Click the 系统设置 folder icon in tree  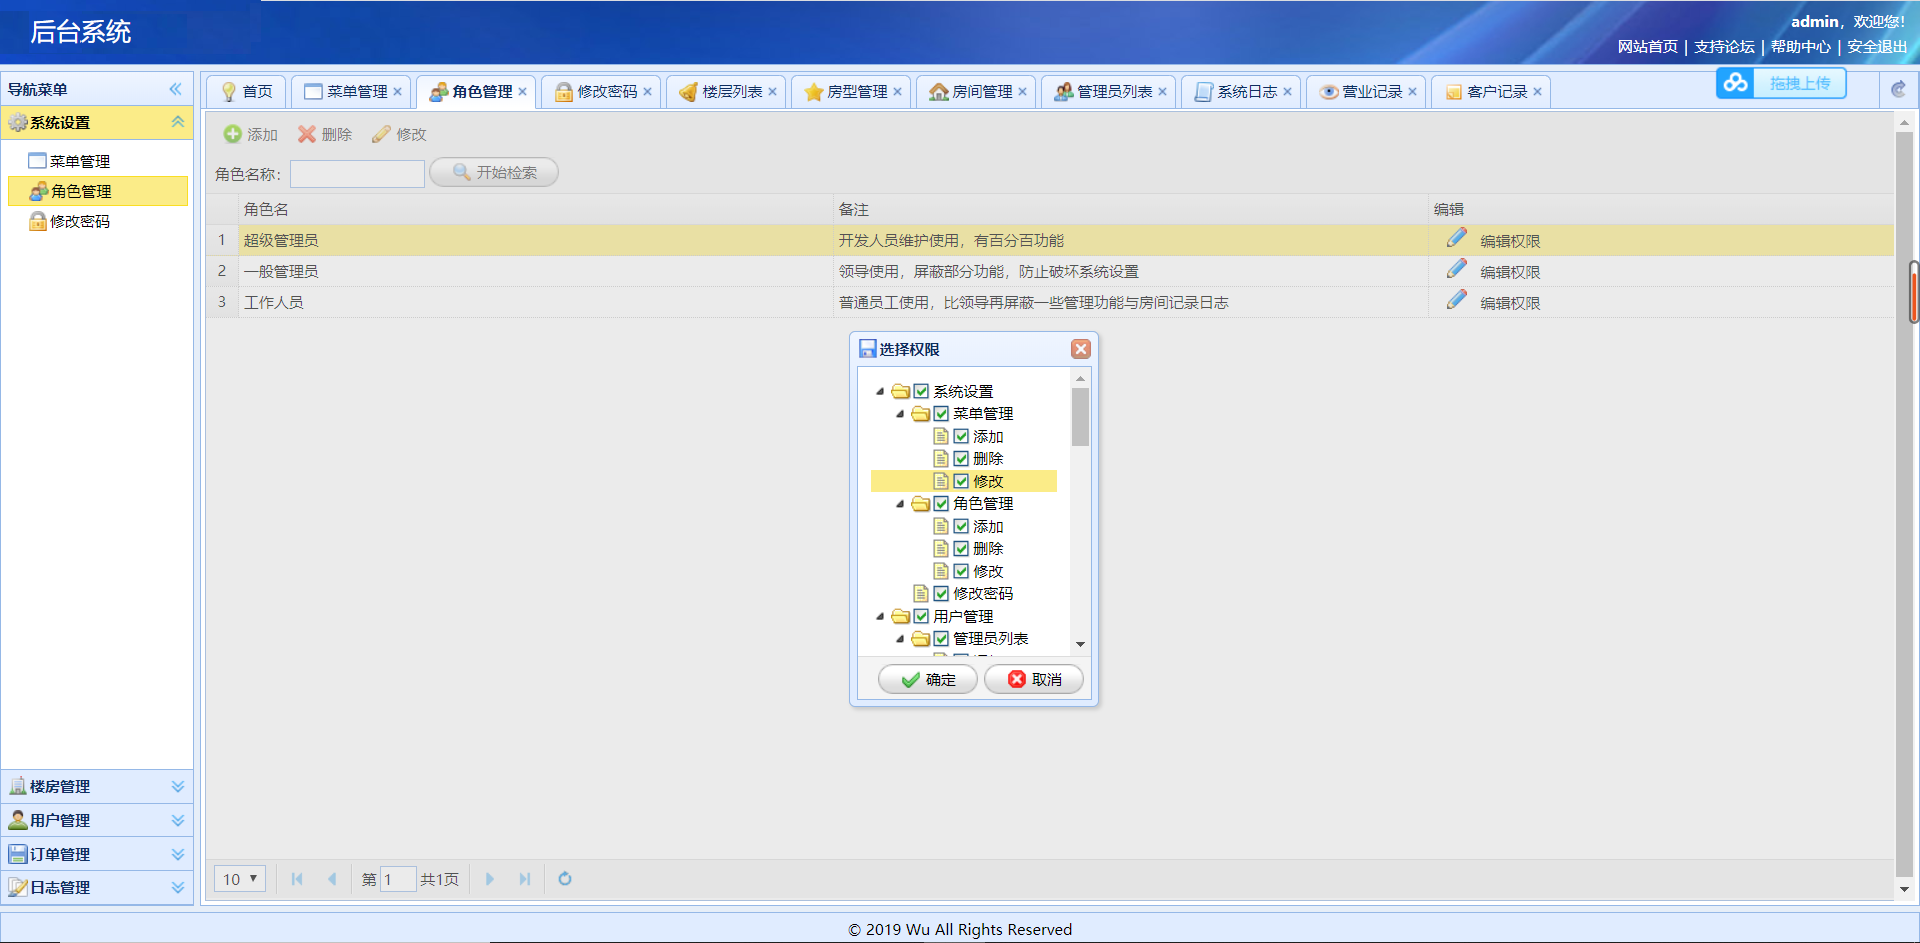[901, 391]
